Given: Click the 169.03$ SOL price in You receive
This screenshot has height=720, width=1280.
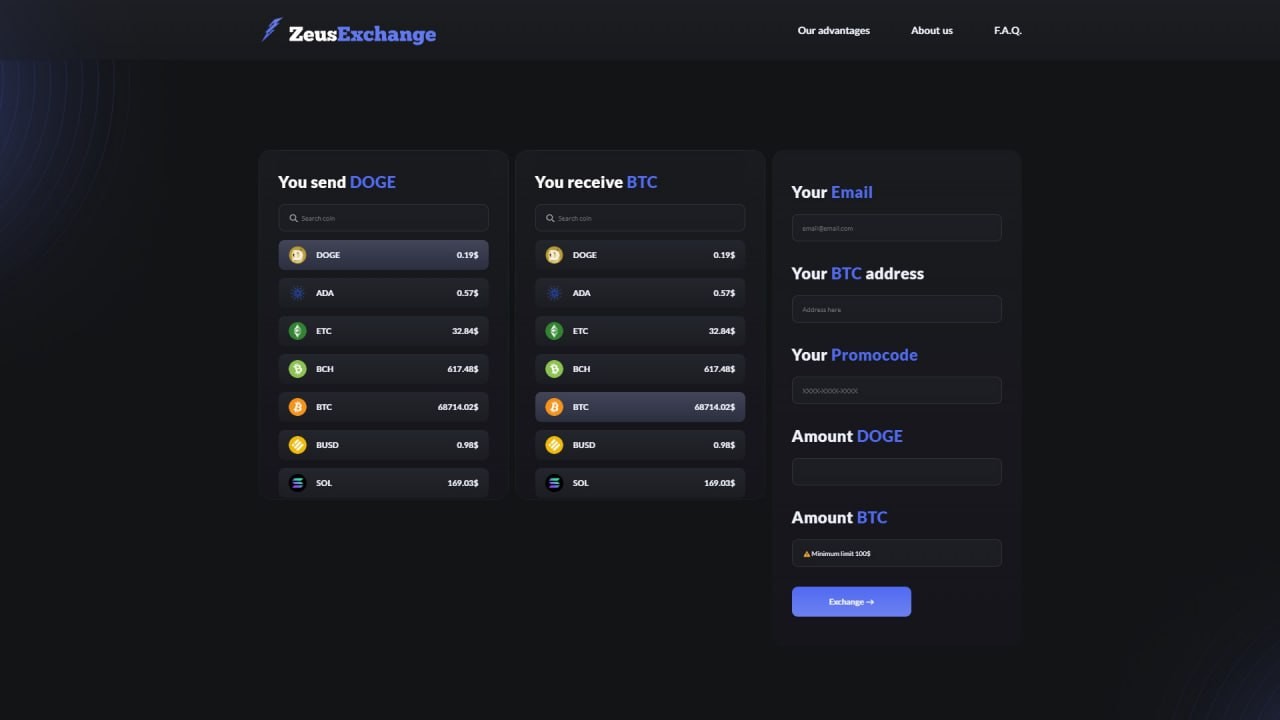Looking at the screenshot, I should click(720, 483).
